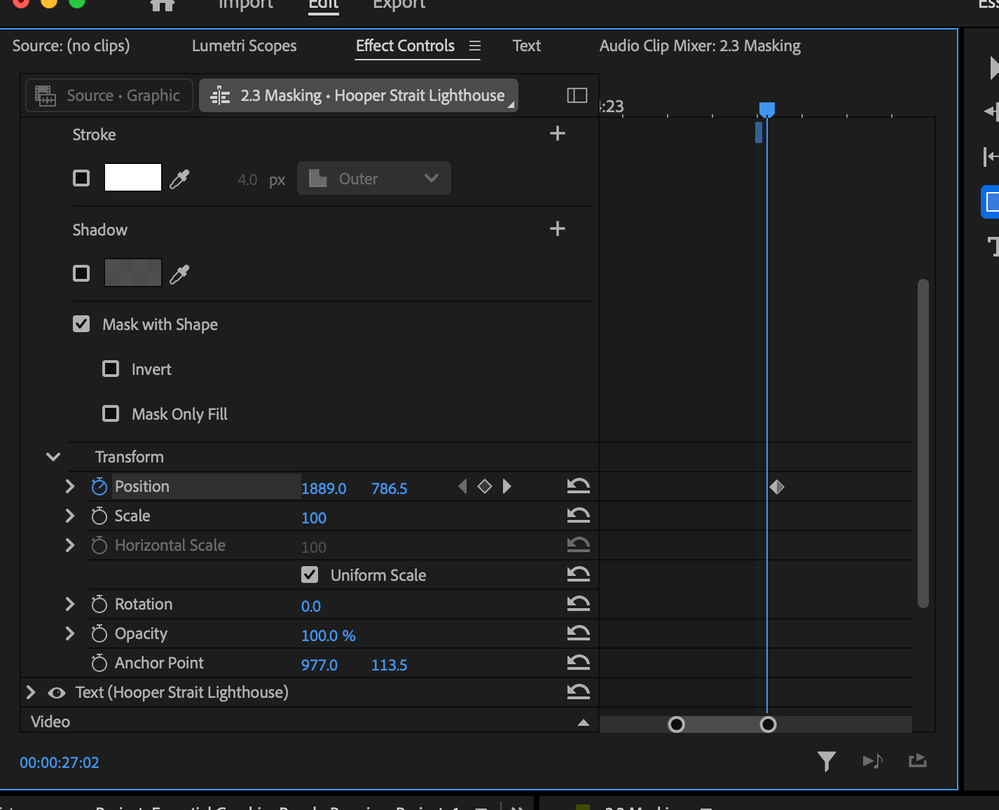This screenshot has height=810, width=999.
Task: Enable the Stroke checkbox
Action: pyautogui.click(x=81, y=178)
